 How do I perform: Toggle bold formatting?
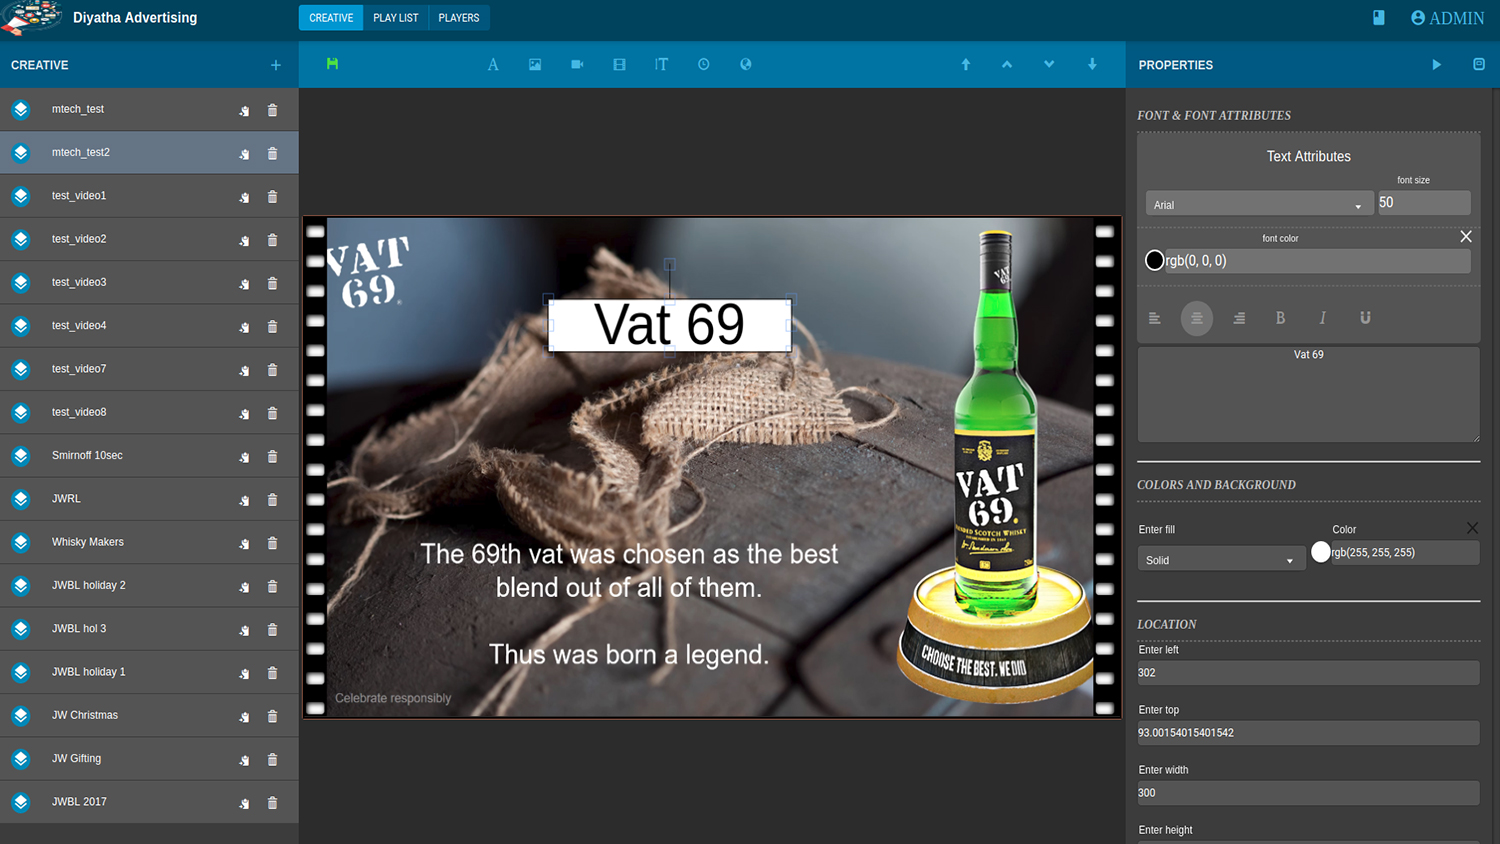pos(1280,318)
